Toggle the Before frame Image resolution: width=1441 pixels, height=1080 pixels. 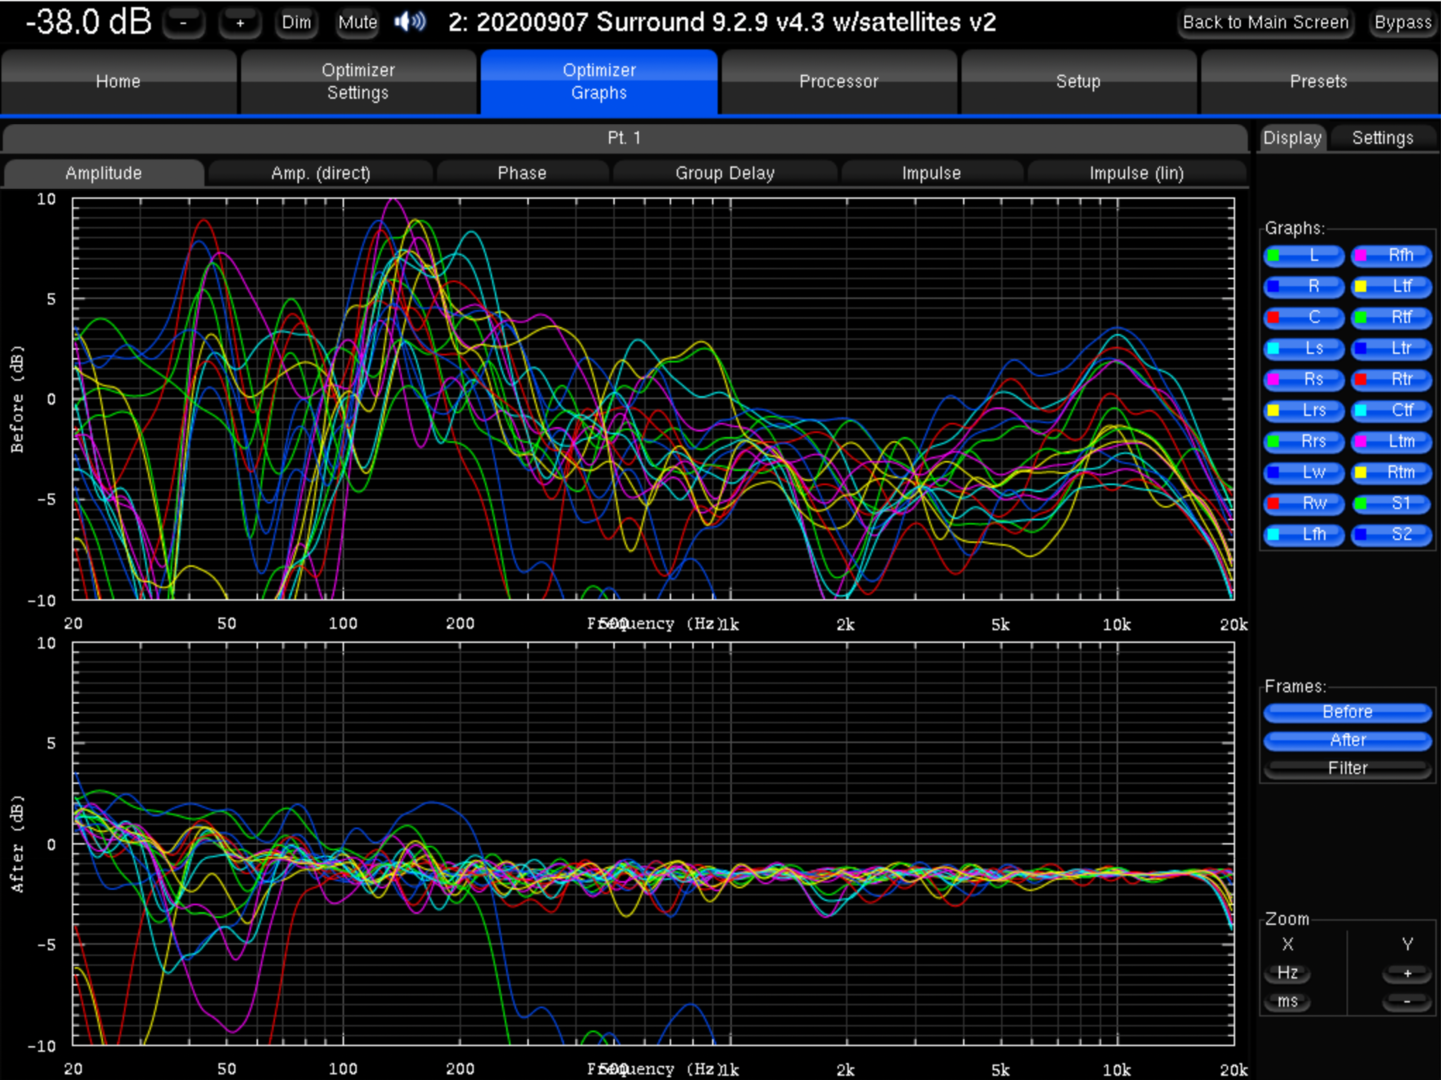pyautogui.click(x=1347, y=712)
